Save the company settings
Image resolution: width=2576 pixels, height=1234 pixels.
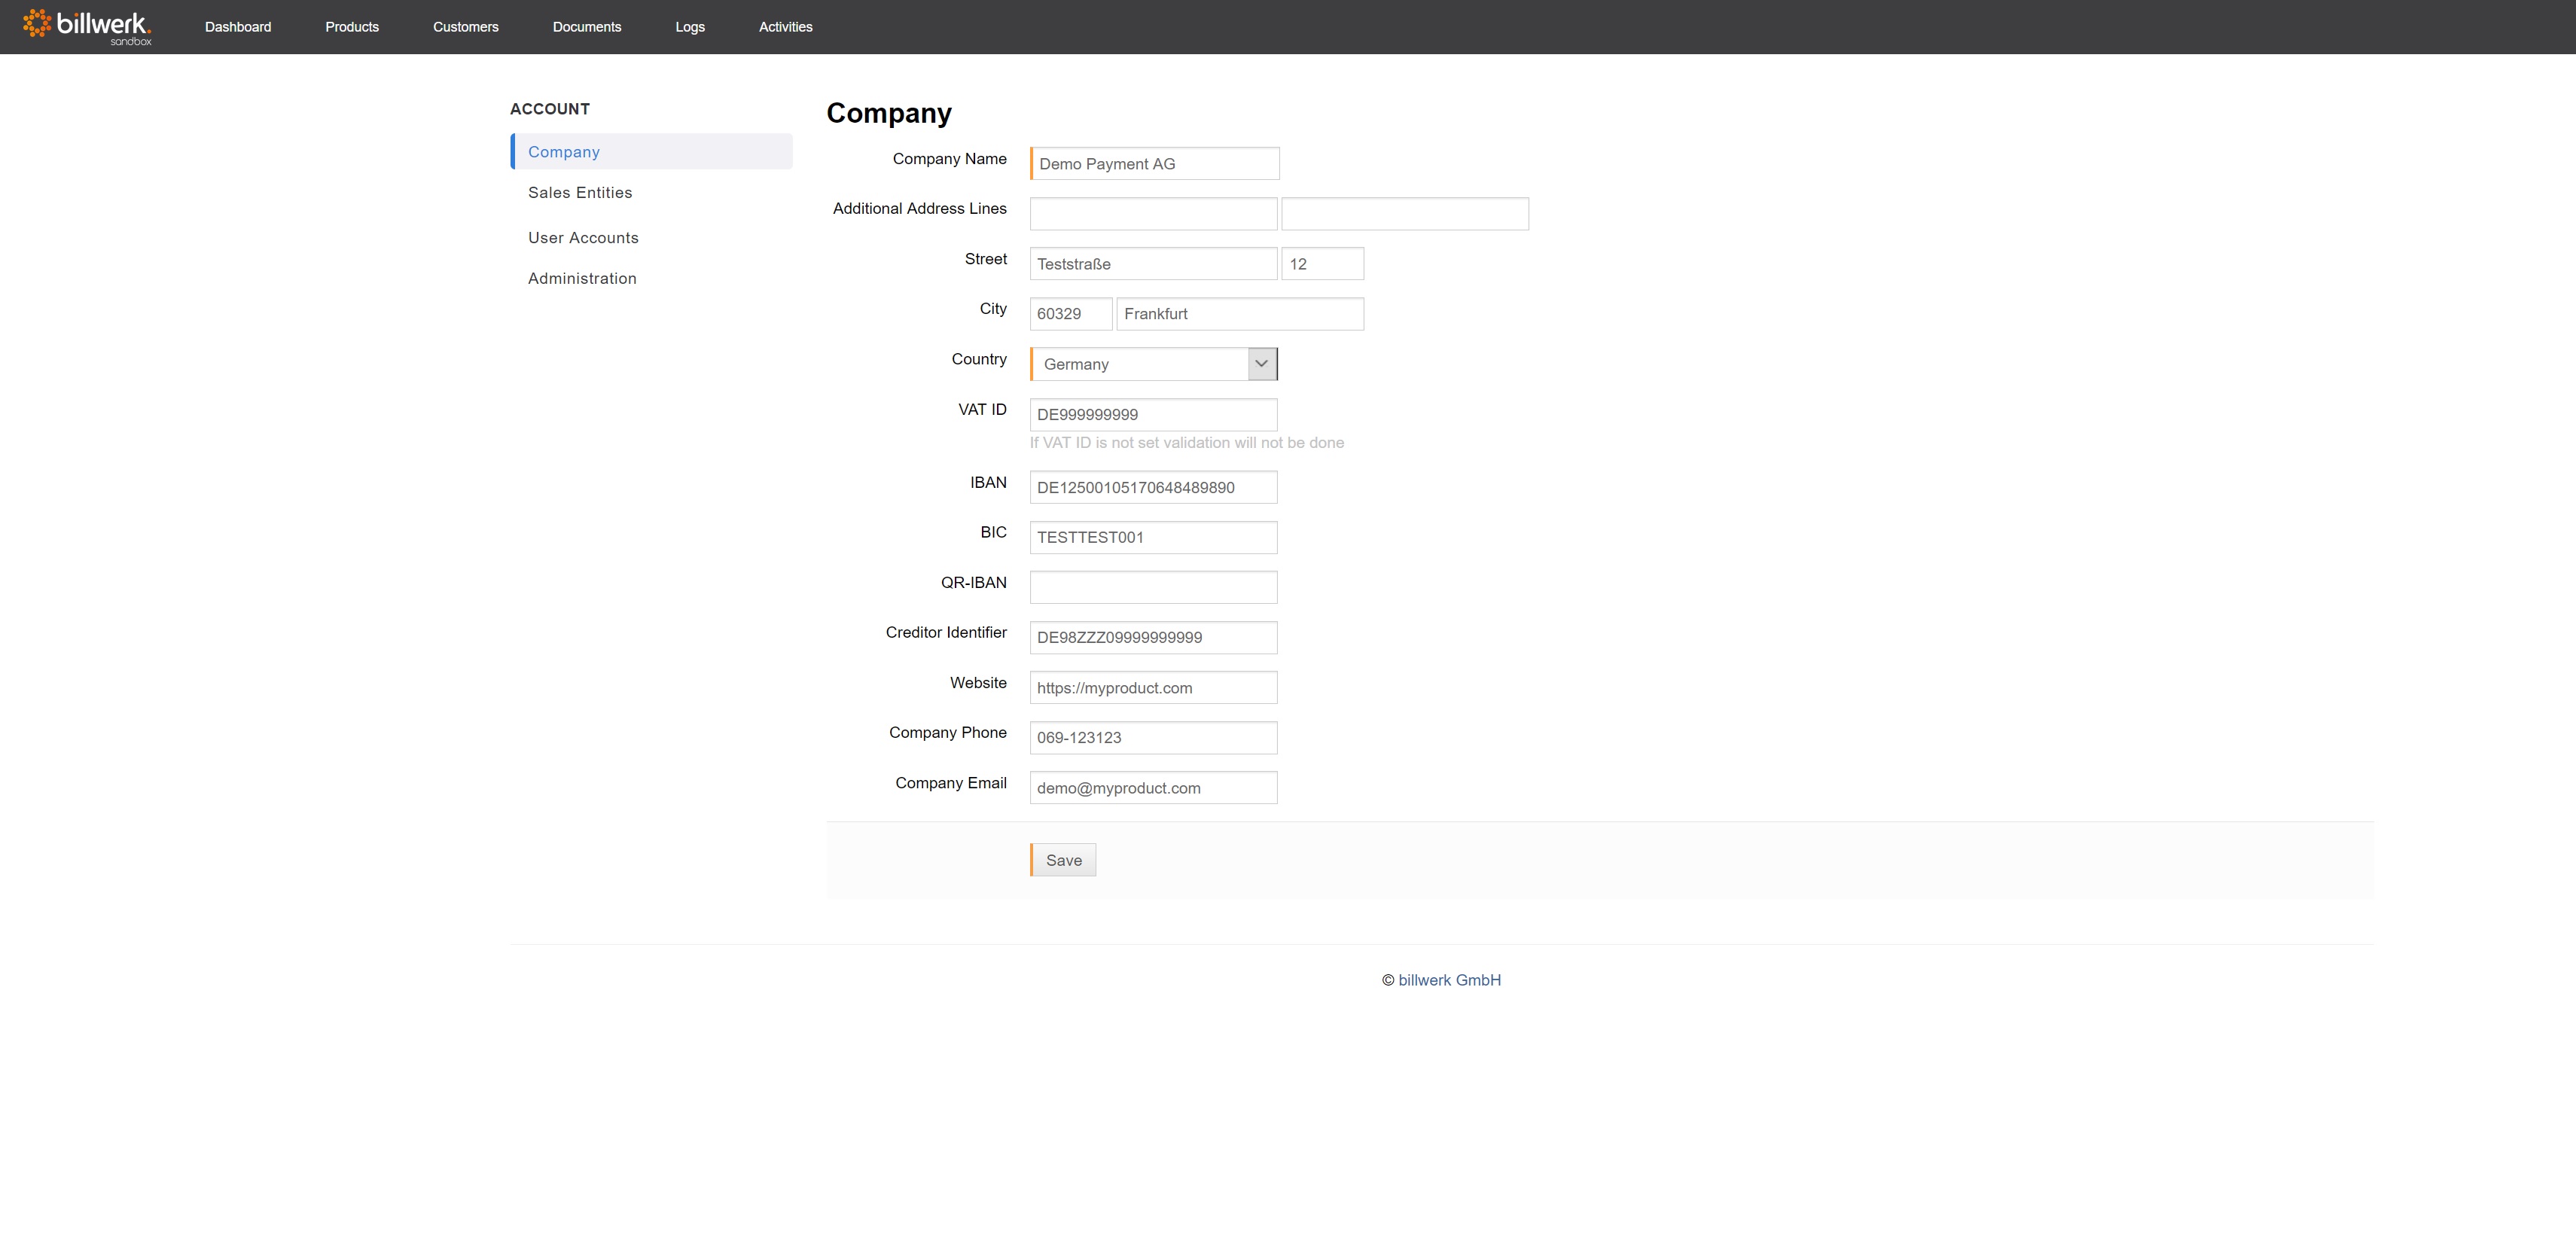(1063, 860)
